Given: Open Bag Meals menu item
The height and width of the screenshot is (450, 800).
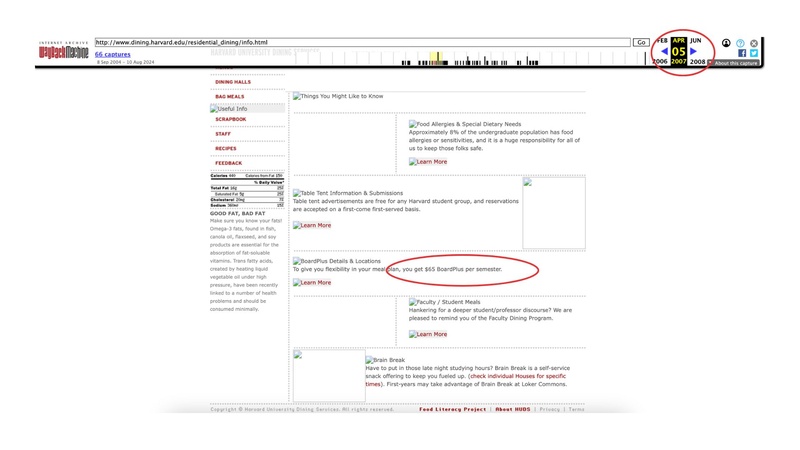Looking at the screenshot, I should pyautogui.click(x=230, y=96).
